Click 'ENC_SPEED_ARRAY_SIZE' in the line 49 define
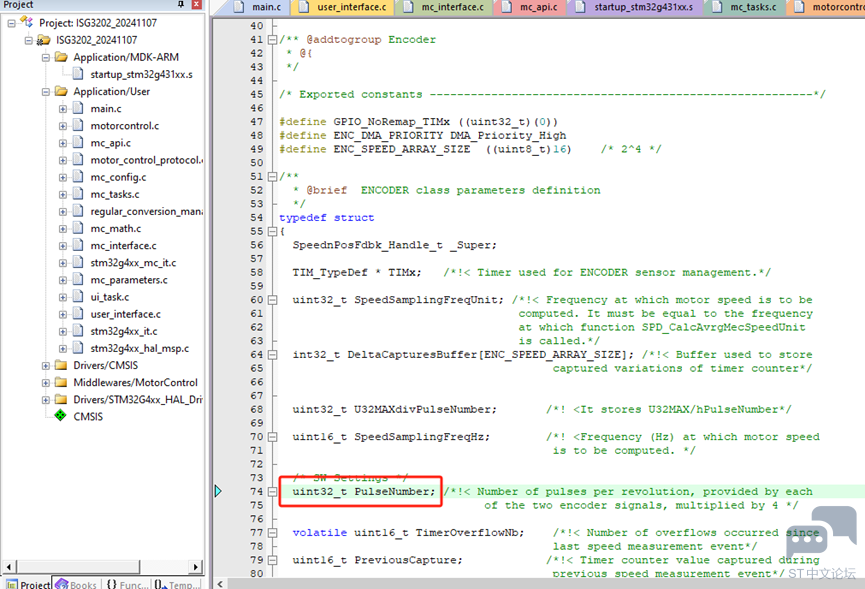 [402, 149]
